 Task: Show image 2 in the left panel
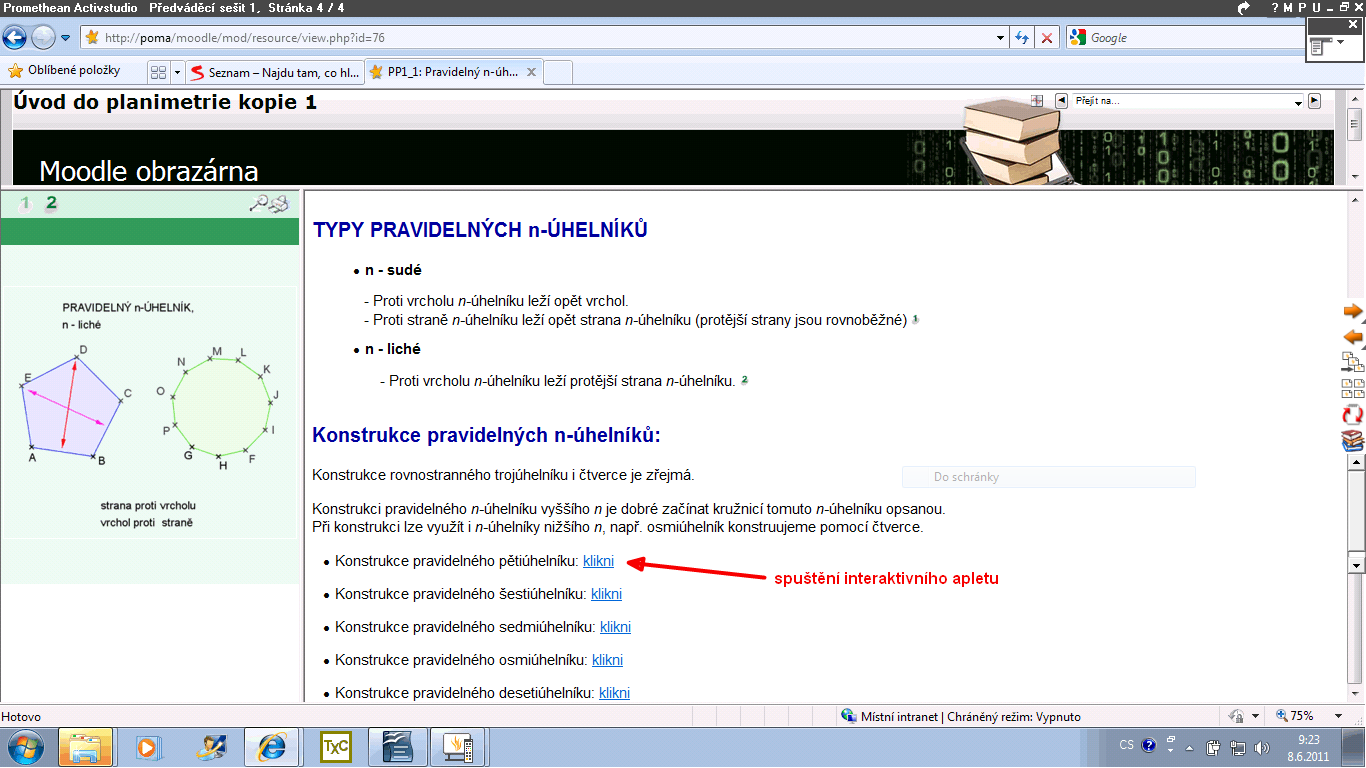pos(51,203)
